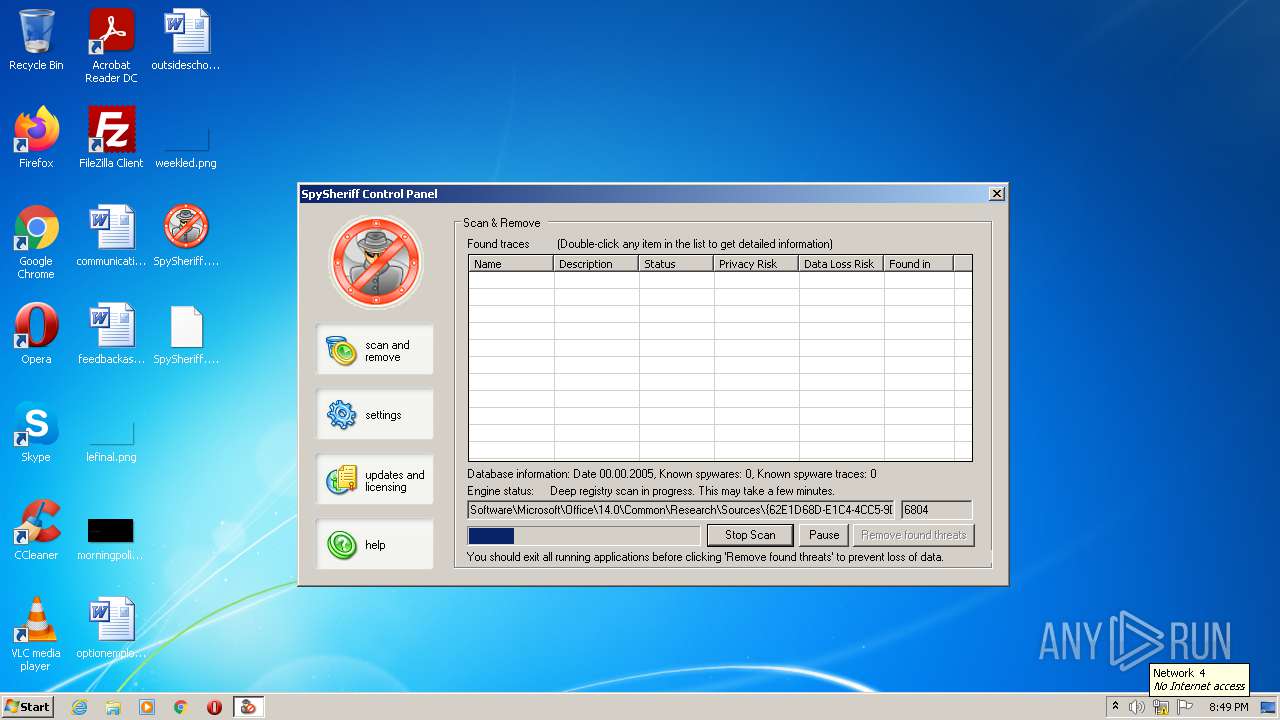Sort by Description column header
Viewport: 1280px width, 720px height.
click(x=596, y=264)
